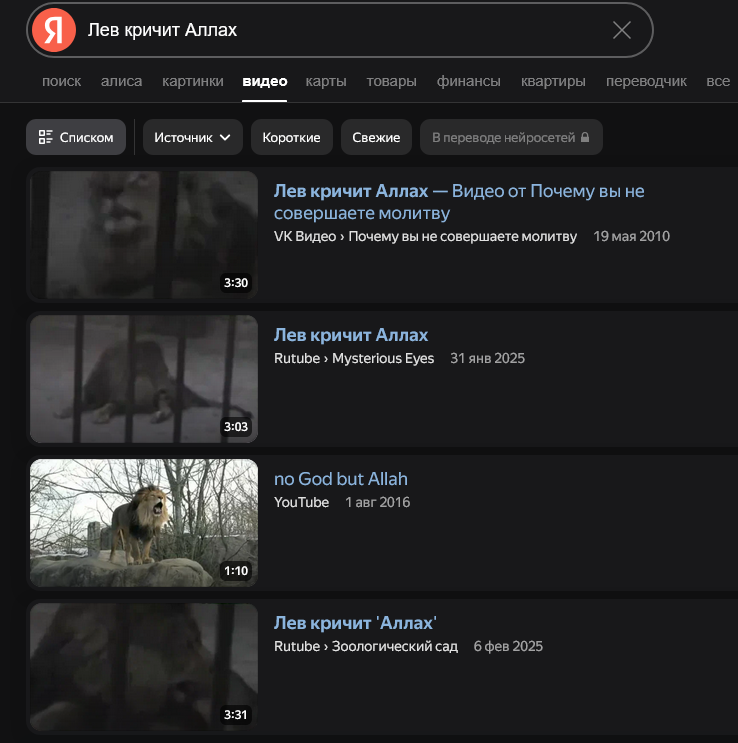This screenshot has height=743, width=738.
Task: Click 'VK Видео › Почему вы не совершаете молитву' source
Action: [425, 236]
